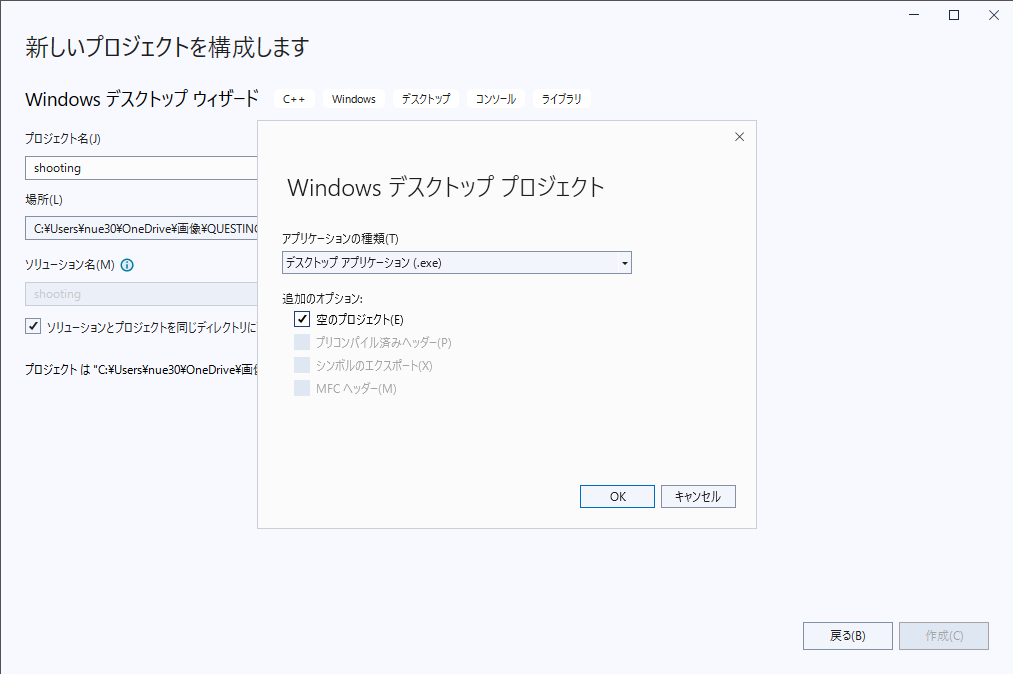Open the アプリケーションの種類 dropdown
1013x674 pixels.
tap(625, 262)
